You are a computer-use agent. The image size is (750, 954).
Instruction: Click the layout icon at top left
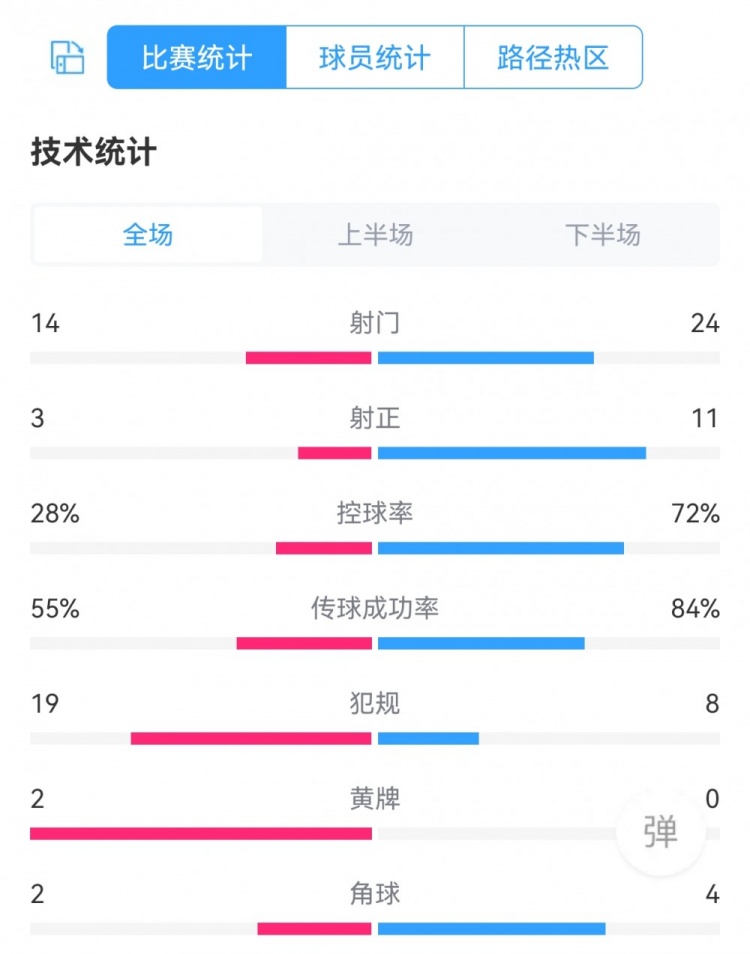click(x=67, y=57)
